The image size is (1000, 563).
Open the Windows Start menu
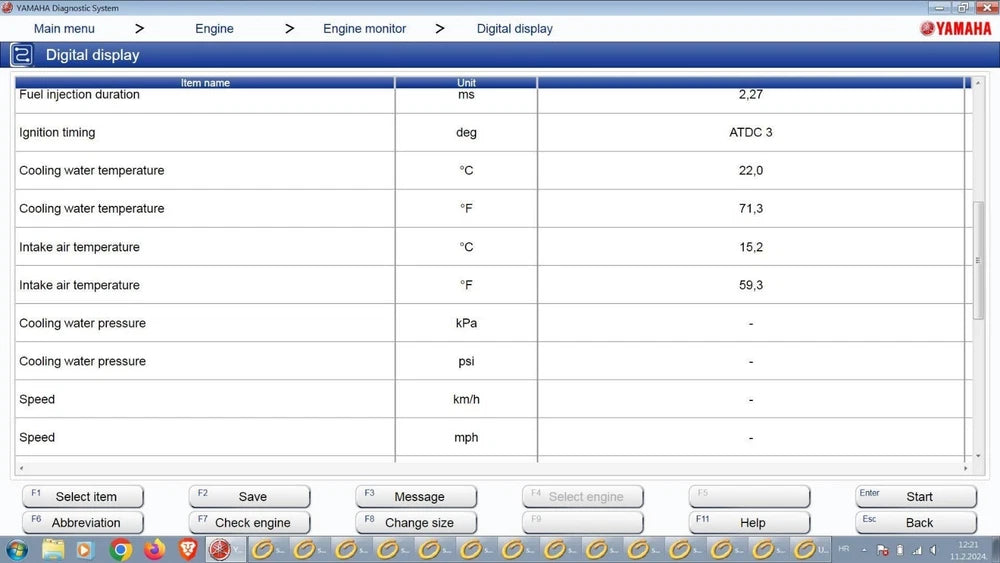[x=17, y=550]
